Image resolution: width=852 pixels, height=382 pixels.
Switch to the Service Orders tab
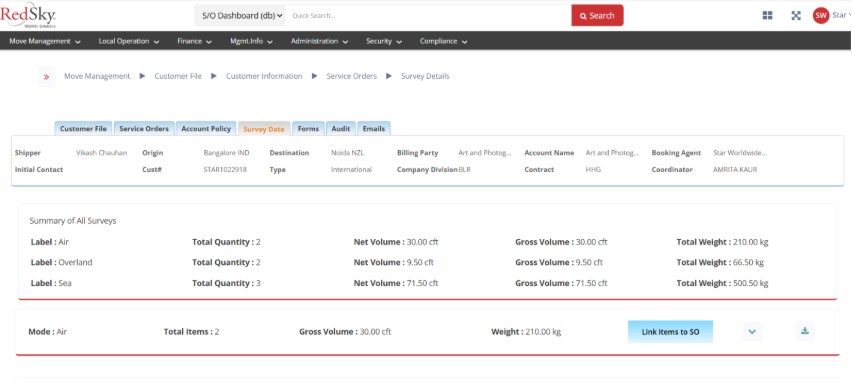[143, 129]
